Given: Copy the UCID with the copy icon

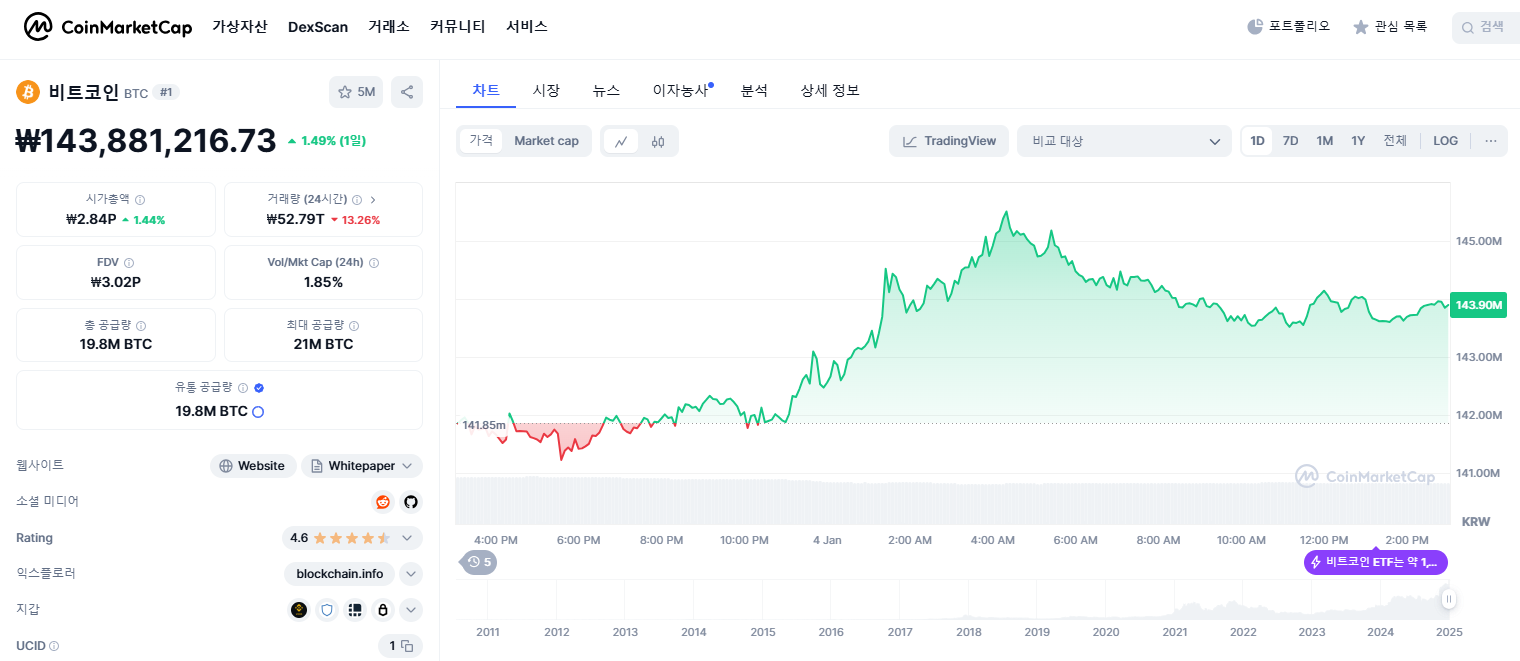Looking at the screenshot, I should [407, 646].
